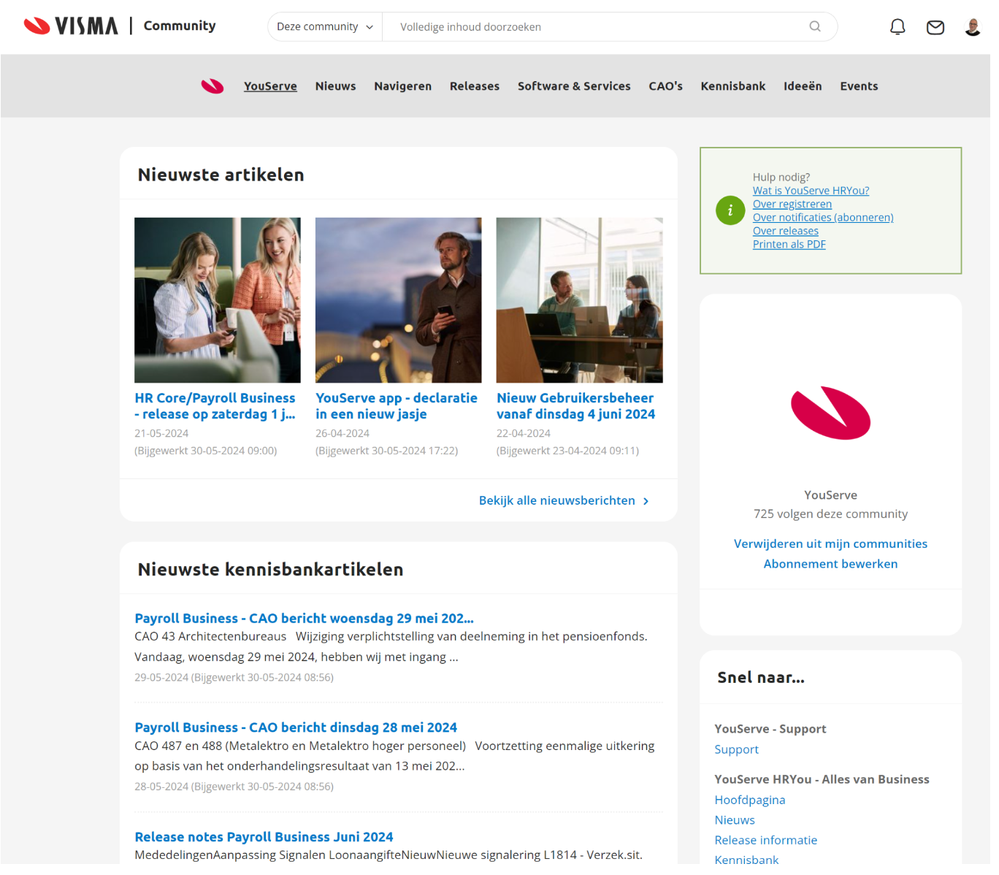Image resolution: width=999 pixels, height=875 pixels.
Task: Click Over releases help link
Action: (x=785, y=231)
